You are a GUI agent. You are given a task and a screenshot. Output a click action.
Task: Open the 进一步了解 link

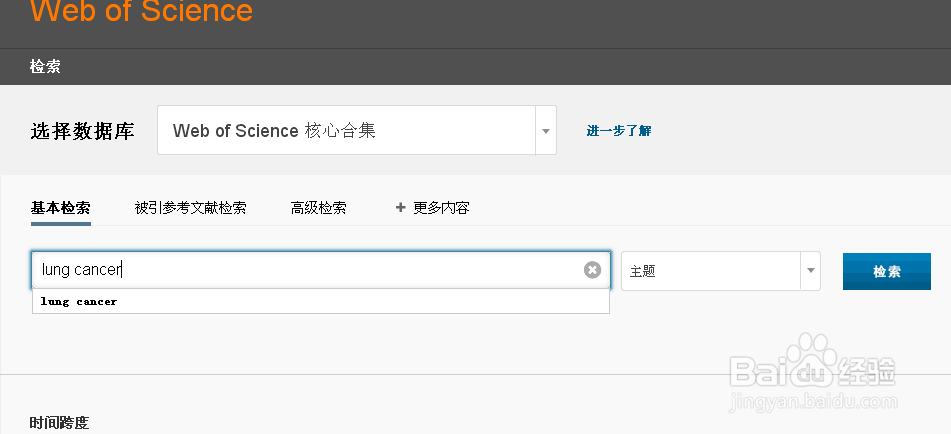click(619, 130)
